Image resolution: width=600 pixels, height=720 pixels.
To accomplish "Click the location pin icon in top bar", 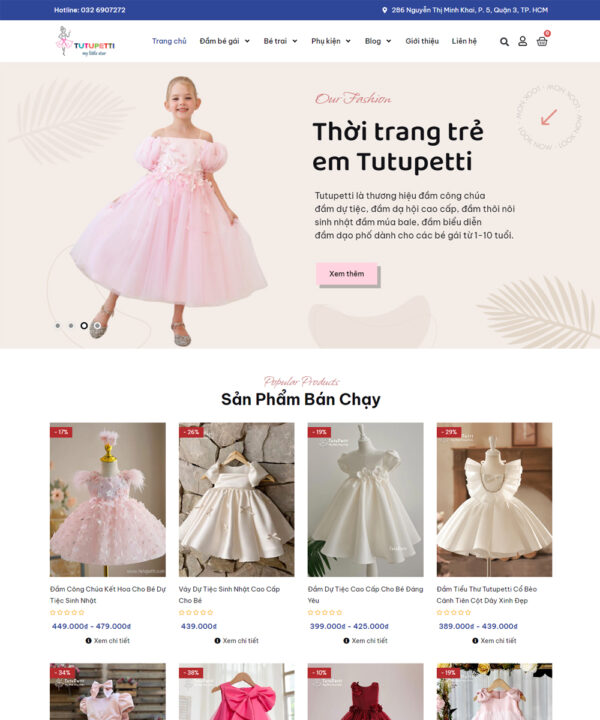I will (385, 10).
